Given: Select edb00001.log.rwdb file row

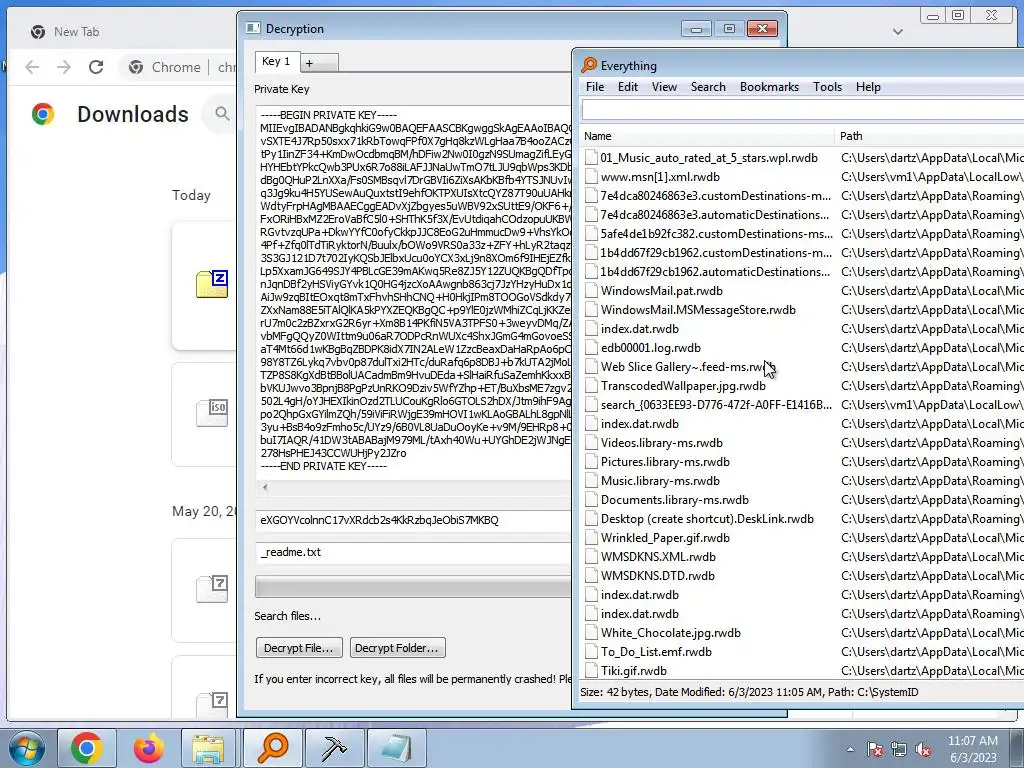Looking at the screenshot, I should coord(650,348).
